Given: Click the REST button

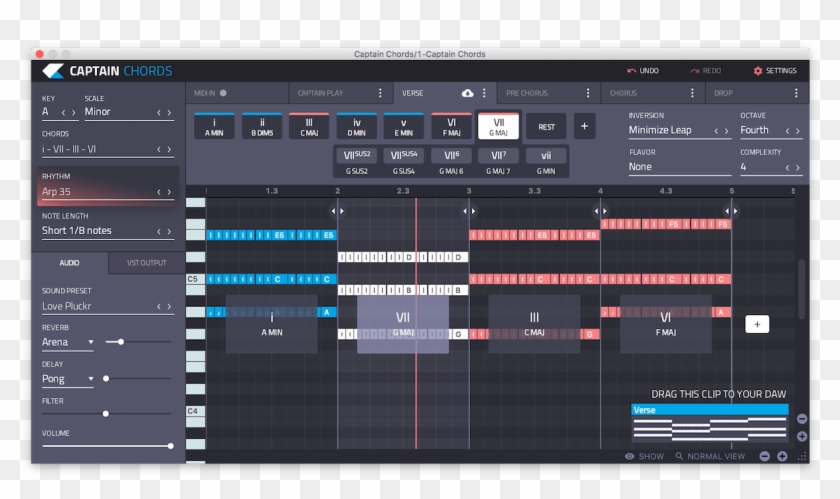Looking at the screenshot, I should [546, 126].
